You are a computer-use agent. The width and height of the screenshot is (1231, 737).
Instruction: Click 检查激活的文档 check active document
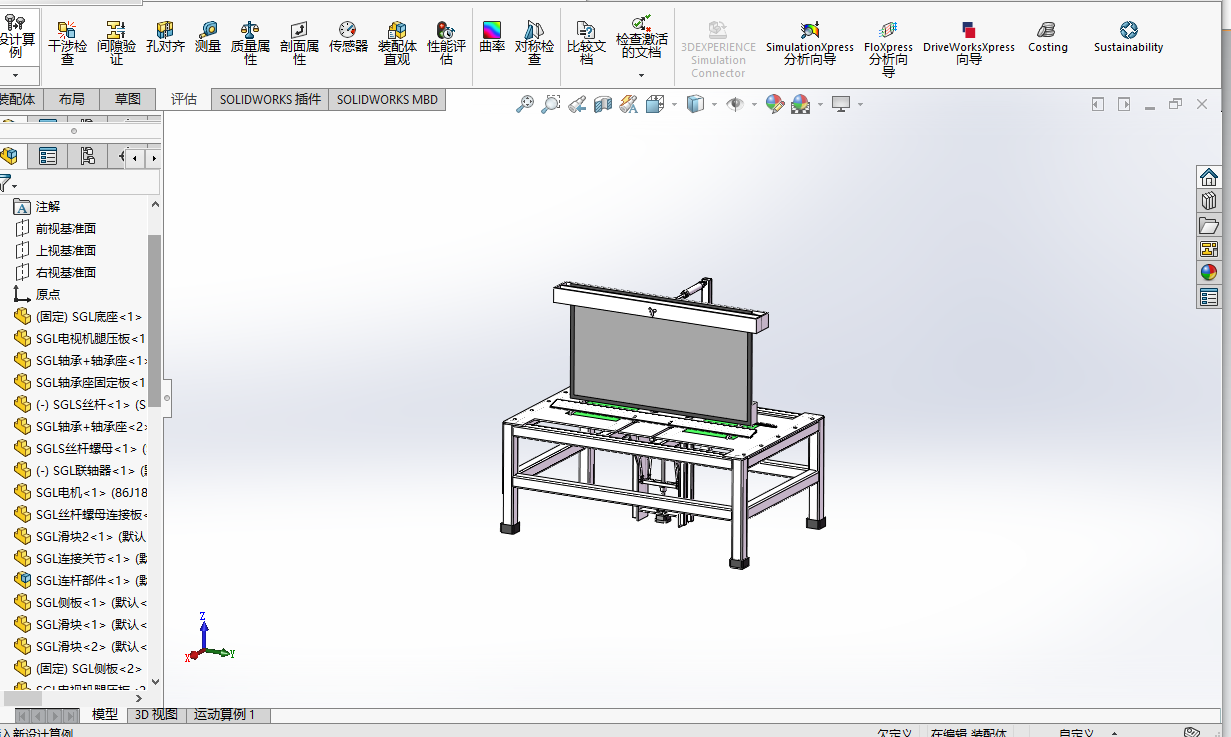click(x=641, y=37)
